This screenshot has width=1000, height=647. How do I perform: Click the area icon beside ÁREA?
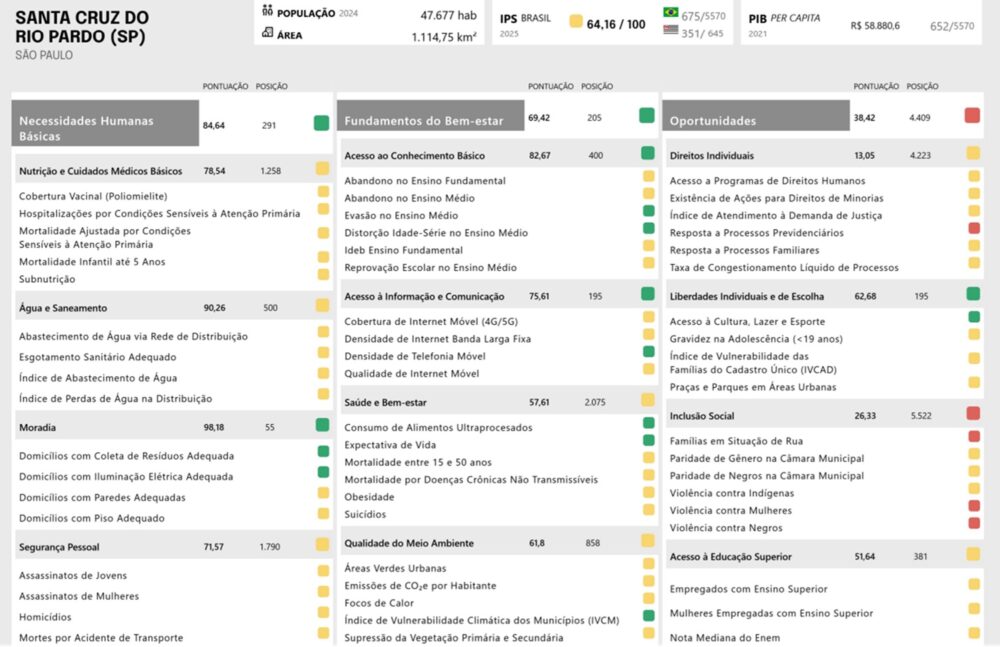pyautogui.click(x=267, y=33)
